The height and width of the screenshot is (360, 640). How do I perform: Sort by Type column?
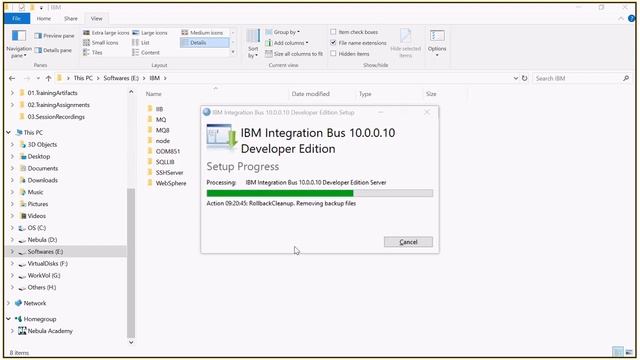(365, 94)
